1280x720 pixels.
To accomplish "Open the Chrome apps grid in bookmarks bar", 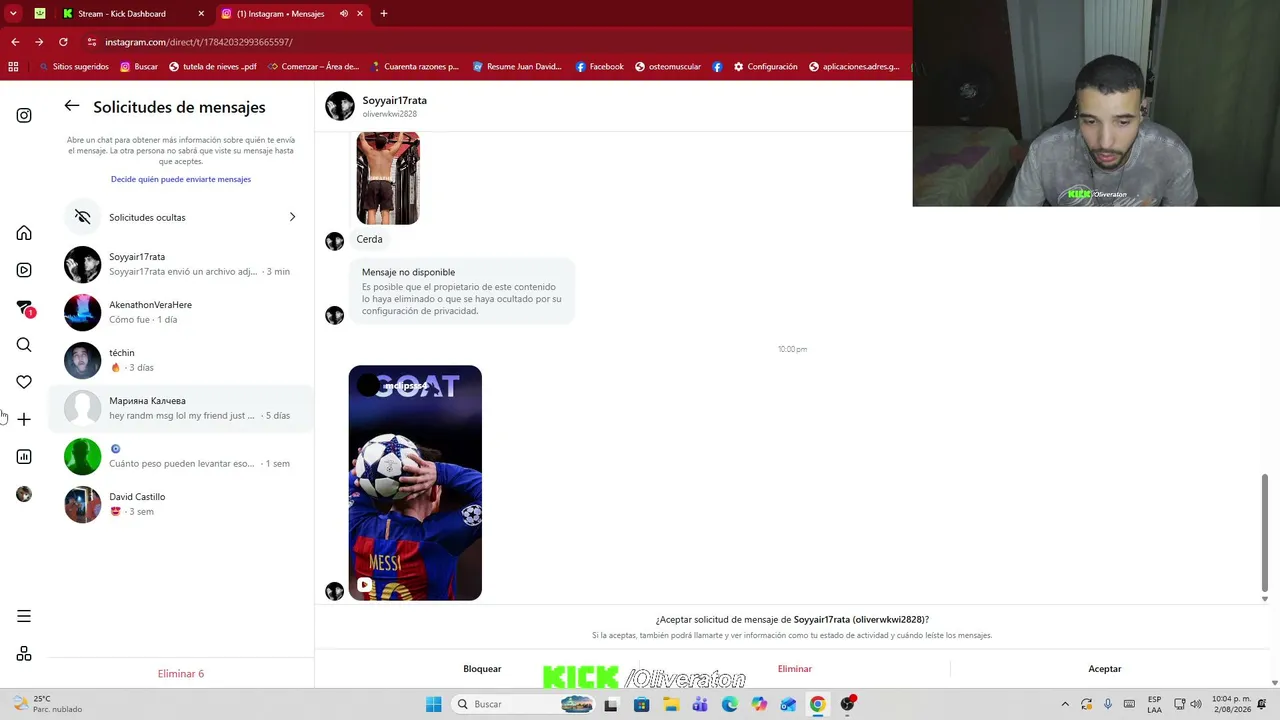I will (x=13, y=67).
